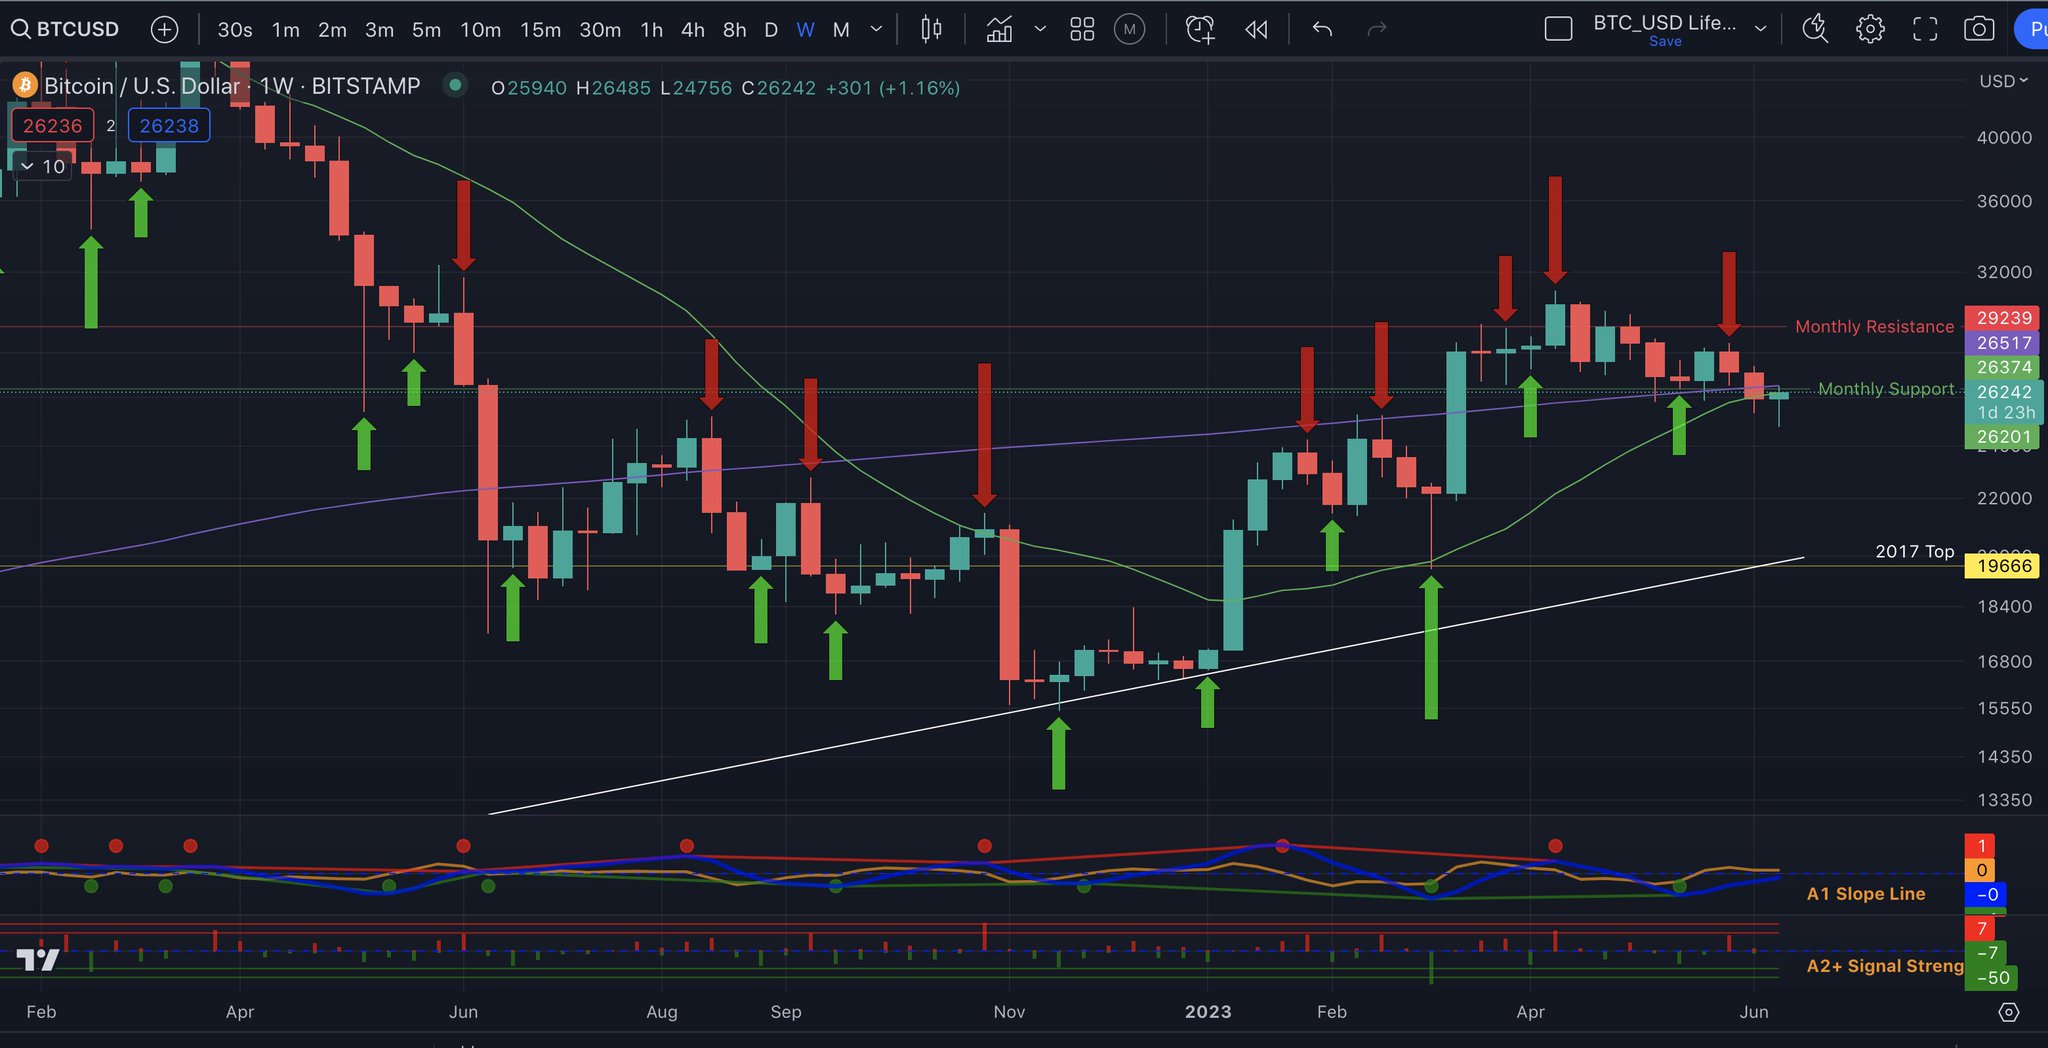Screen dimensions: 2048x1048
Task: Open chart settings gear icon
Action: [1870, 30]
